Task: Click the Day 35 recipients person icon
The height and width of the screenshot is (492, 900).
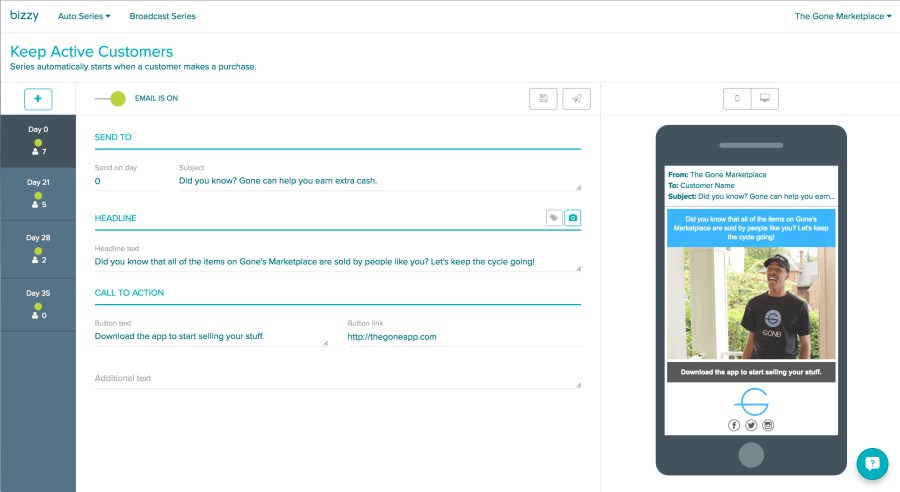Action: [x=35, y=315]
